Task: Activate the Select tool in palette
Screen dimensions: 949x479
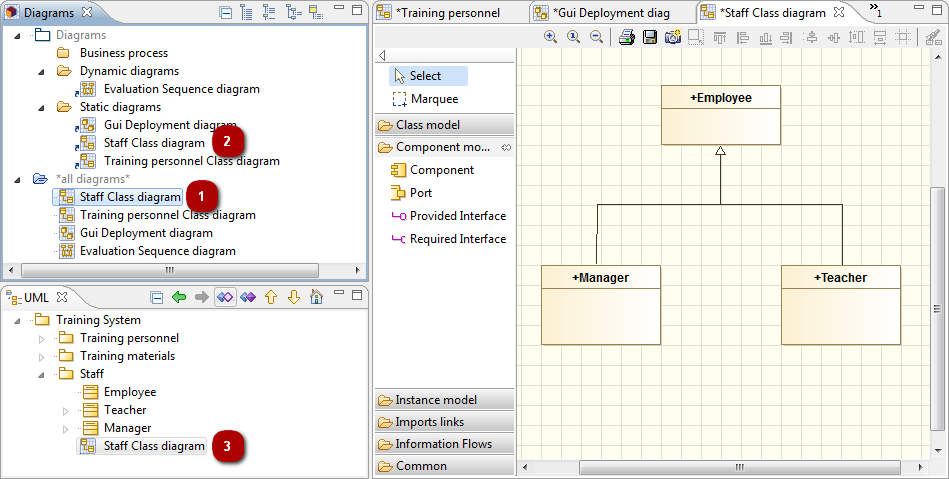Action: pyautogui.click(x=429, y=76)
